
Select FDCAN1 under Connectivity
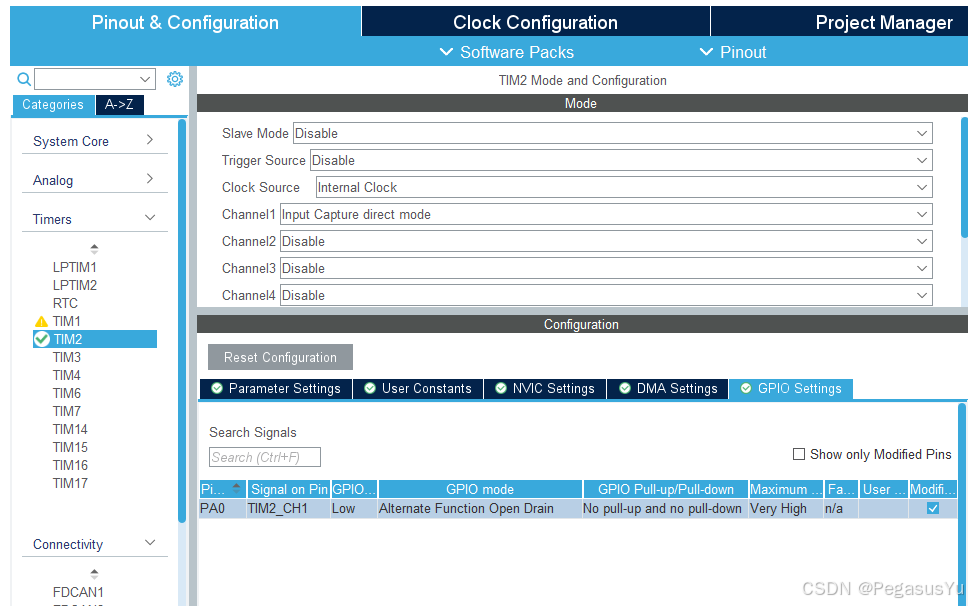pyautogui.click(x=78, y=592)
